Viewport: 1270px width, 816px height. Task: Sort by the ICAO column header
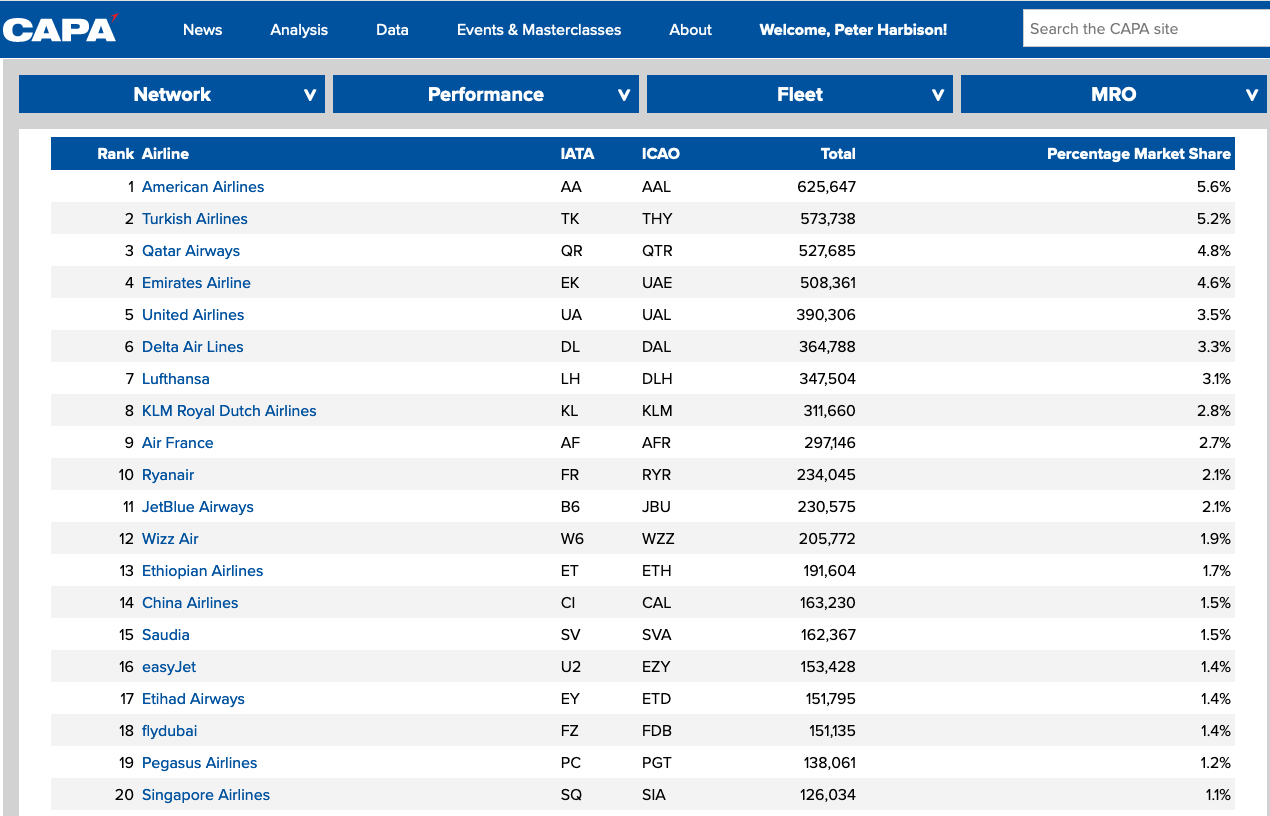661,154
